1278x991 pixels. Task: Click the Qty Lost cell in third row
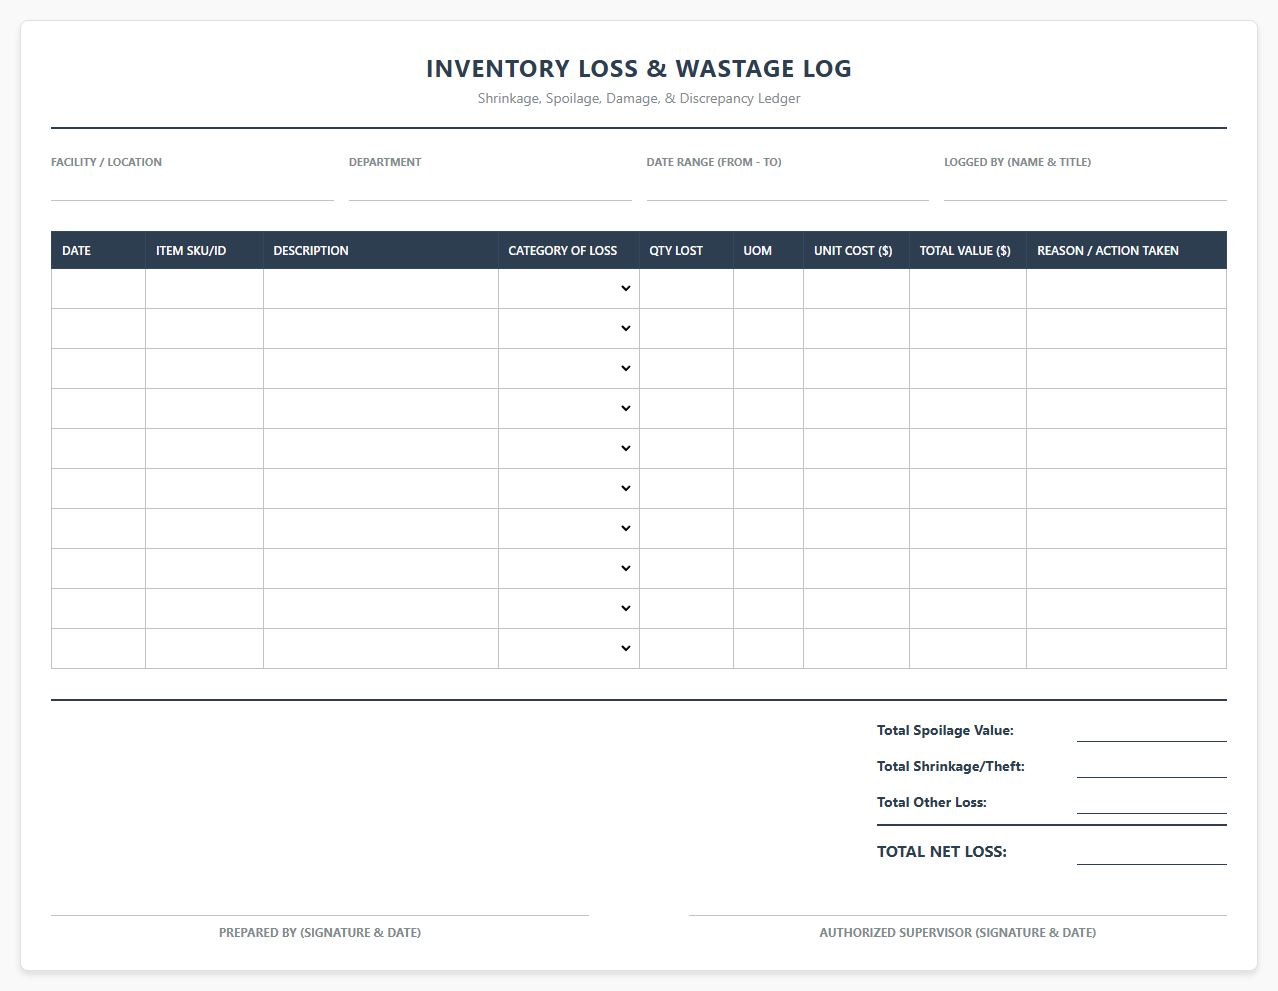coord(687,369)
